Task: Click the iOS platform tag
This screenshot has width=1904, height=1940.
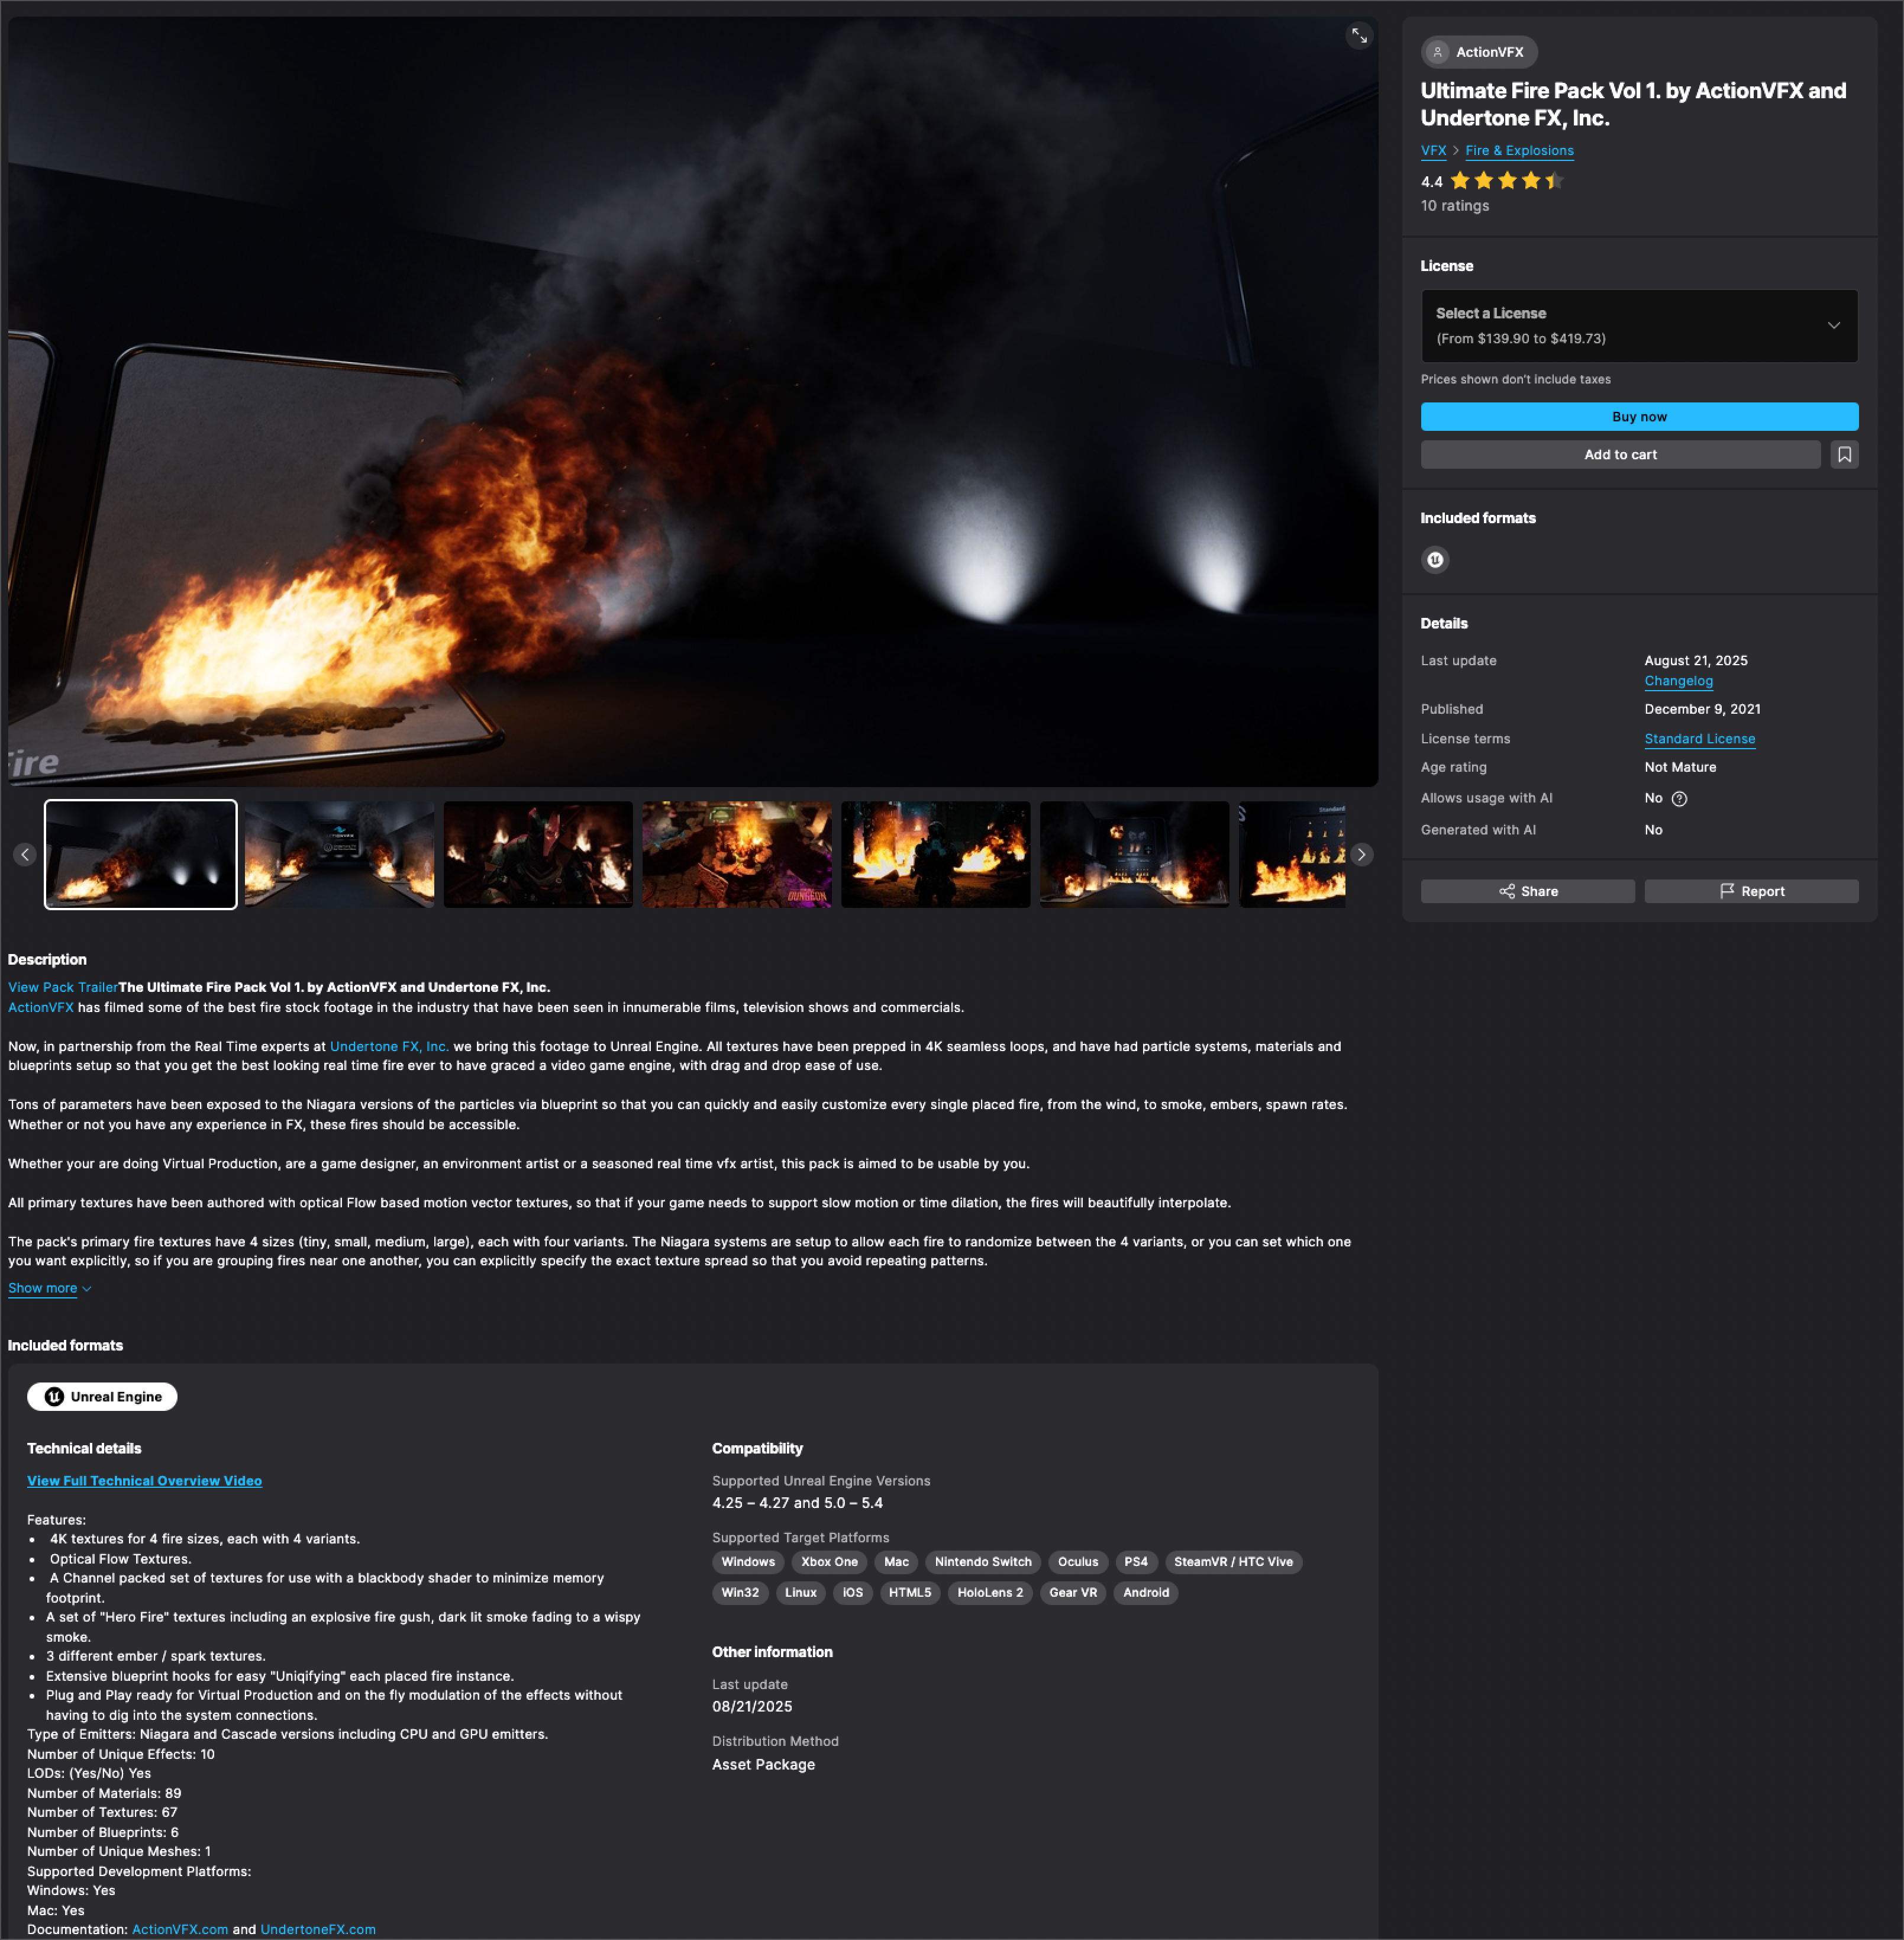Action: (x=853, y=1593)
